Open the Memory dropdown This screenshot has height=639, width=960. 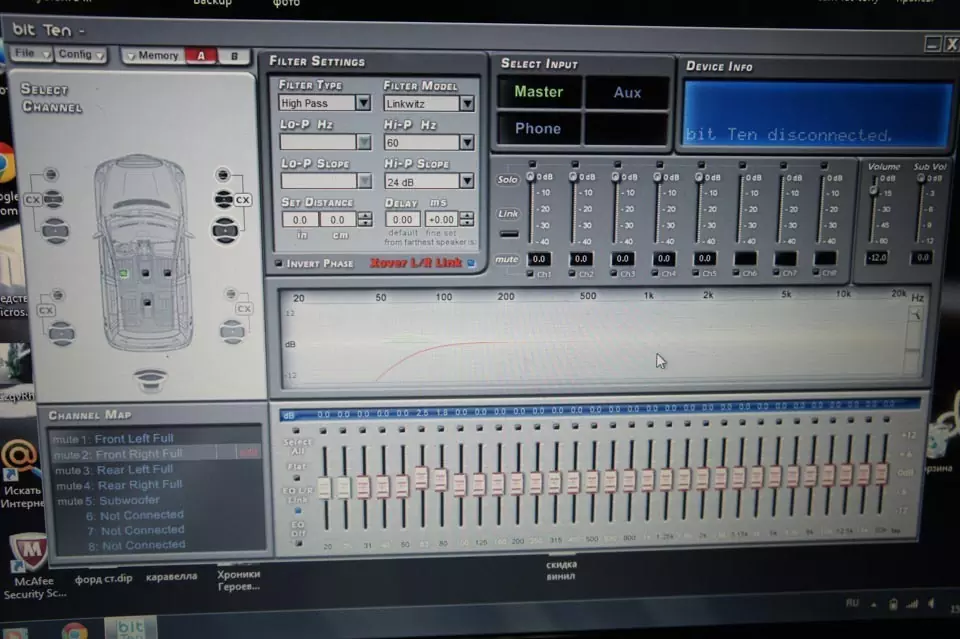(152, 56)
